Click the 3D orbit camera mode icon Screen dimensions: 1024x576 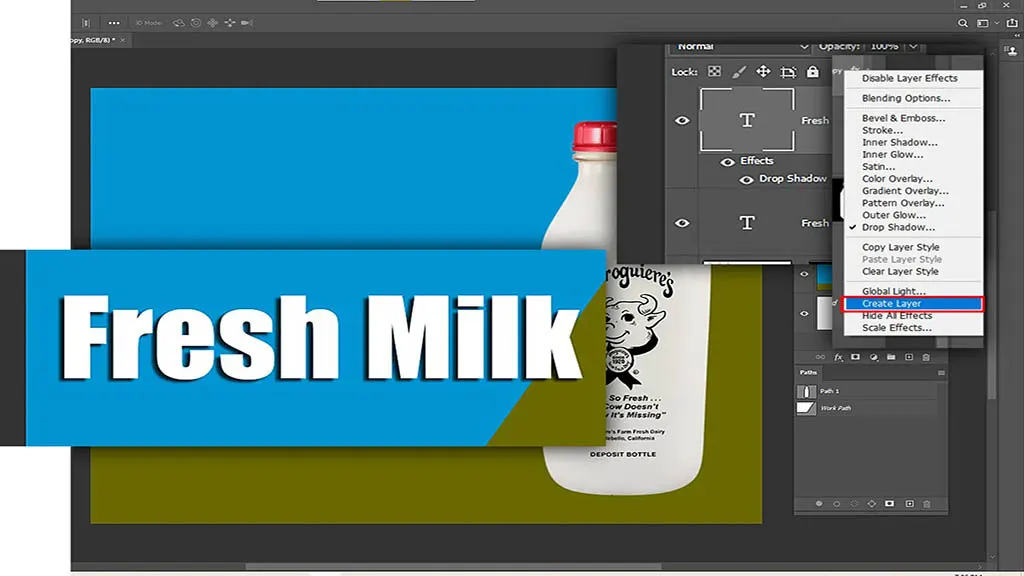[178, 23]
